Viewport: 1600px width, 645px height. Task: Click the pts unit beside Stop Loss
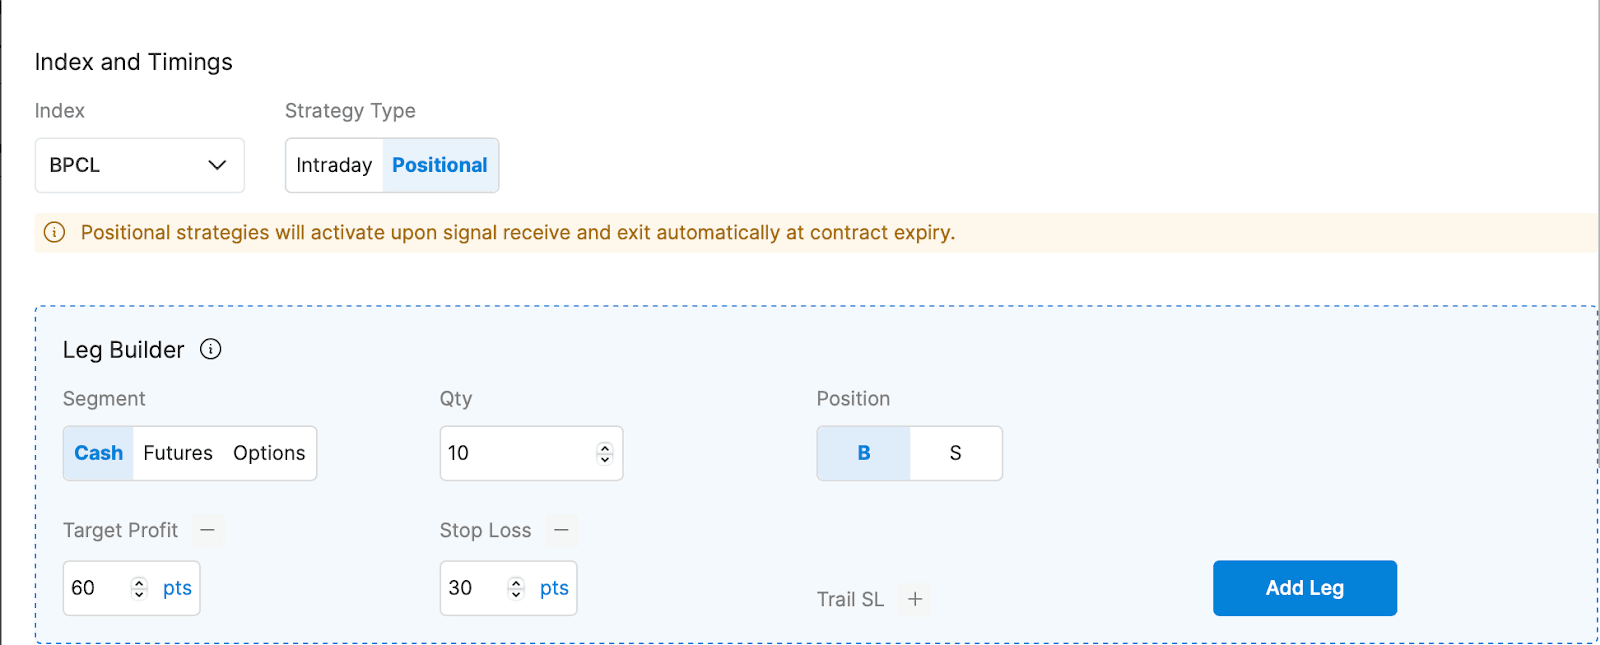[553, 588]
